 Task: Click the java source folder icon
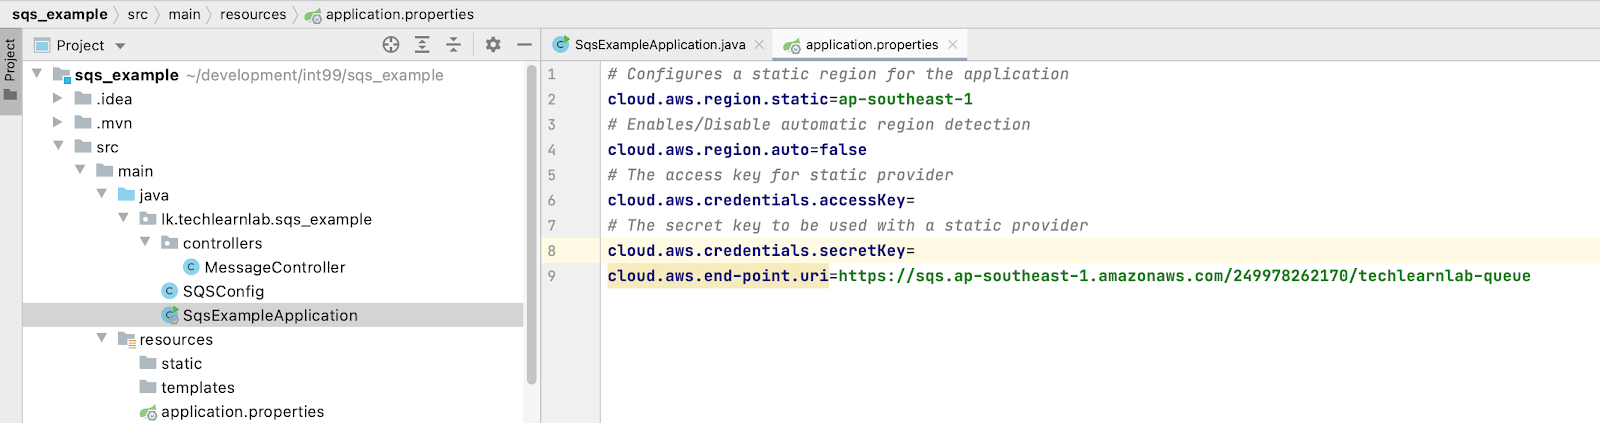[x=127, y=194]
